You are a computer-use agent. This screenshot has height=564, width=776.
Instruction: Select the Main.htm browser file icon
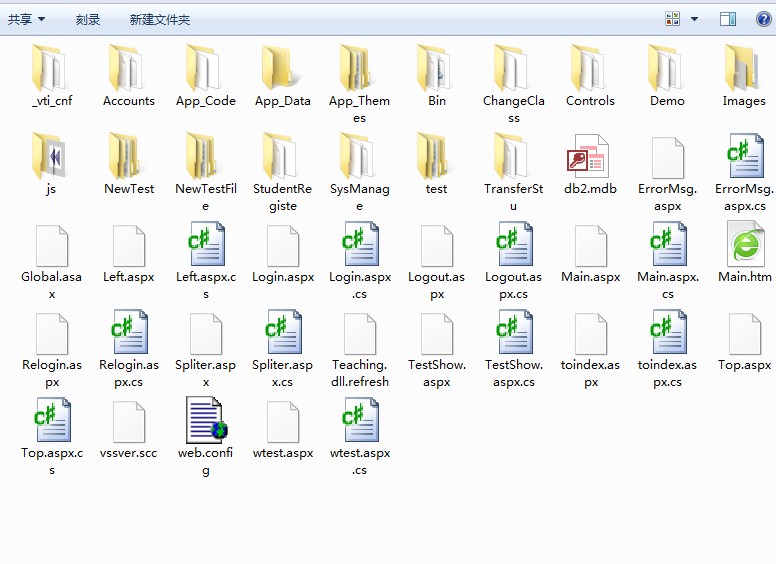point(745,244)
